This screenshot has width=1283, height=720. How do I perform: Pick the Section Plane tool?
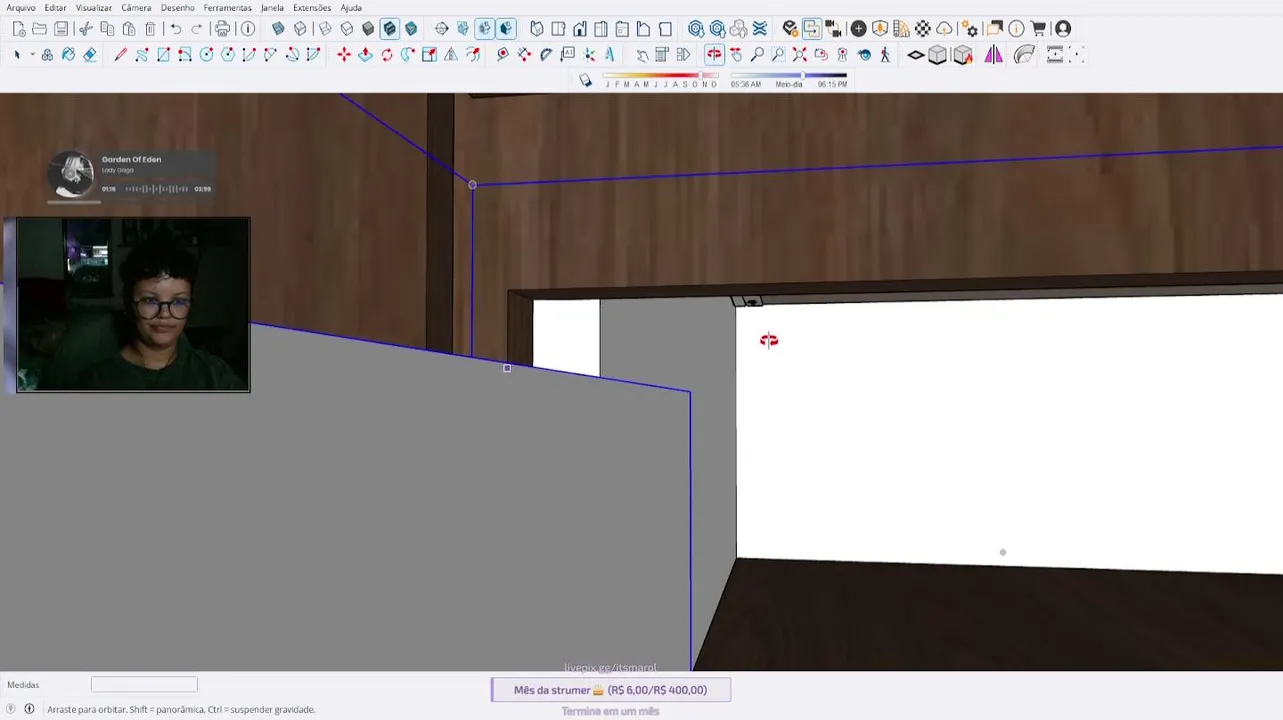(441, 29)
